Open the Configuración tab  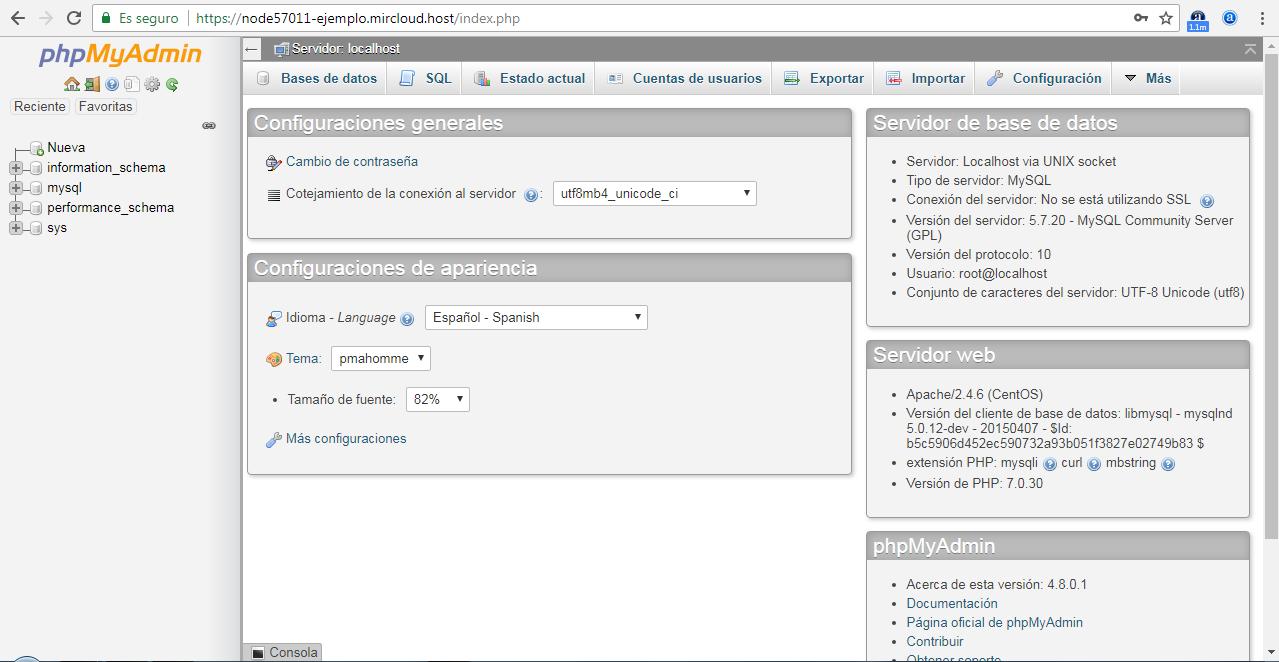coord(1044,78)
